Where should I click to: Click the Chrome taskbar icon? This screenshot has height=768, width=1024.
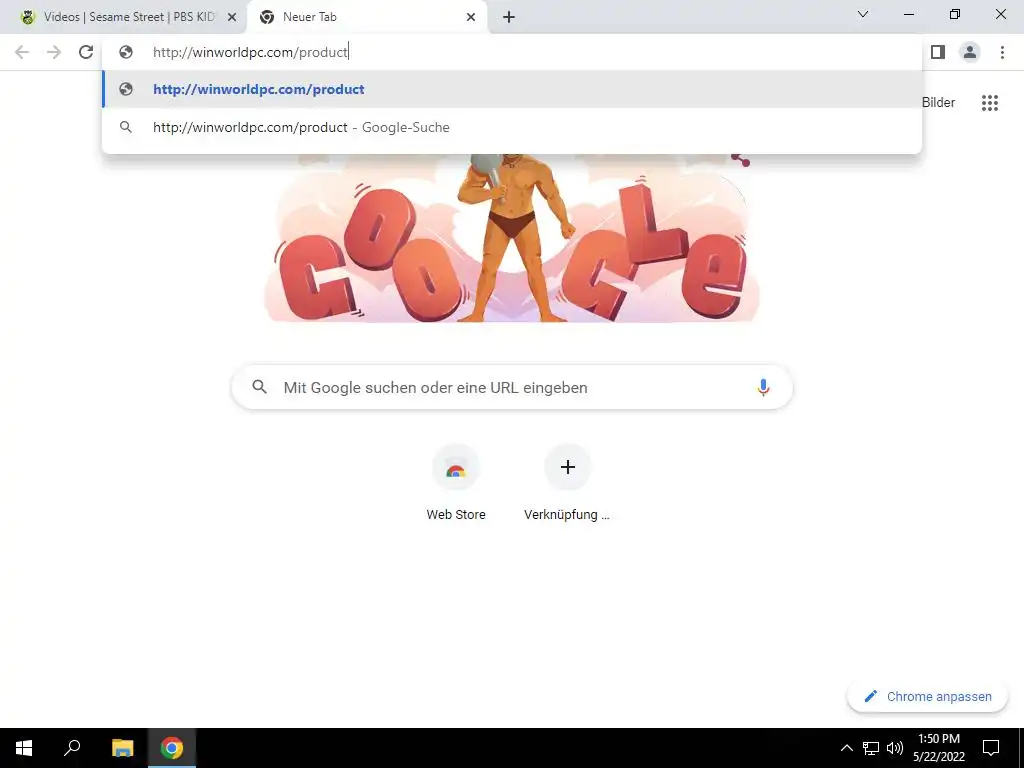(x=172, y=748)
